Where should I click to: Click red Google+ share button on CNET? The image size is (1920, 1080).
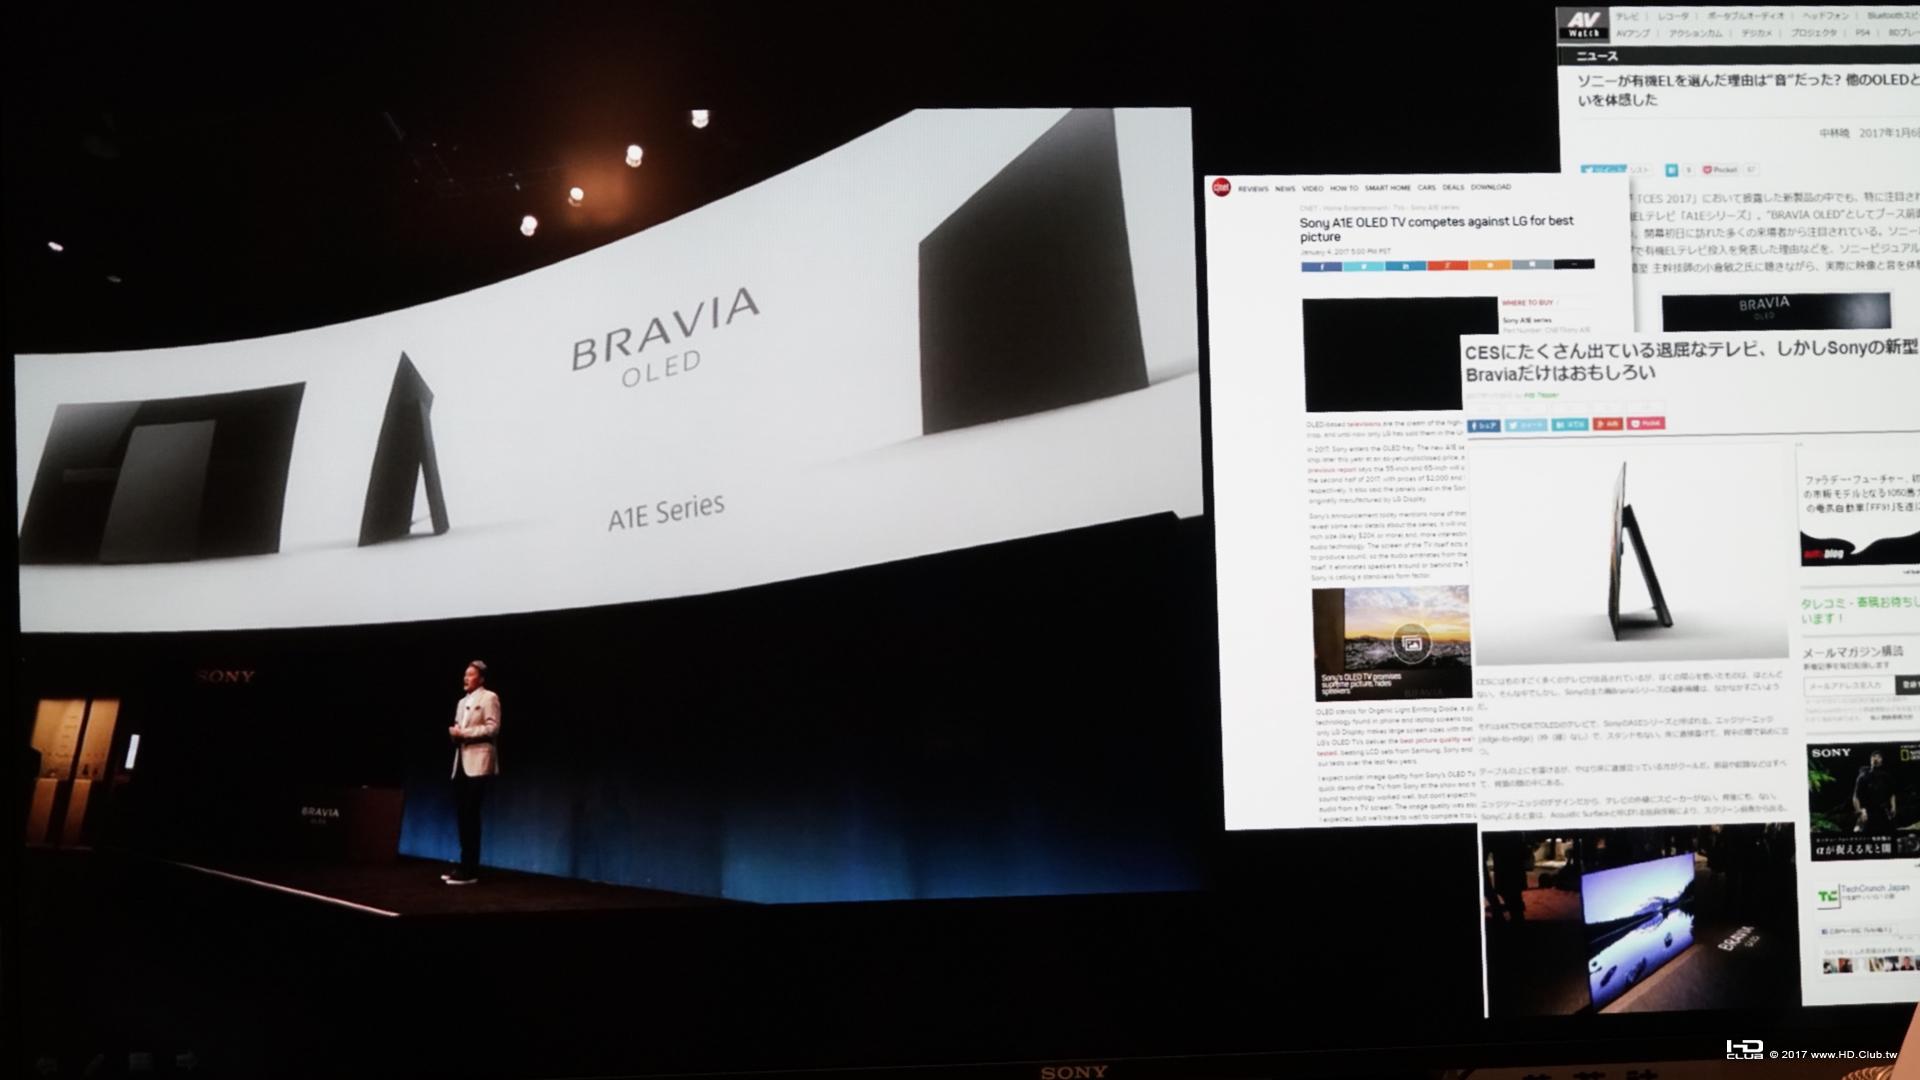1447,266
